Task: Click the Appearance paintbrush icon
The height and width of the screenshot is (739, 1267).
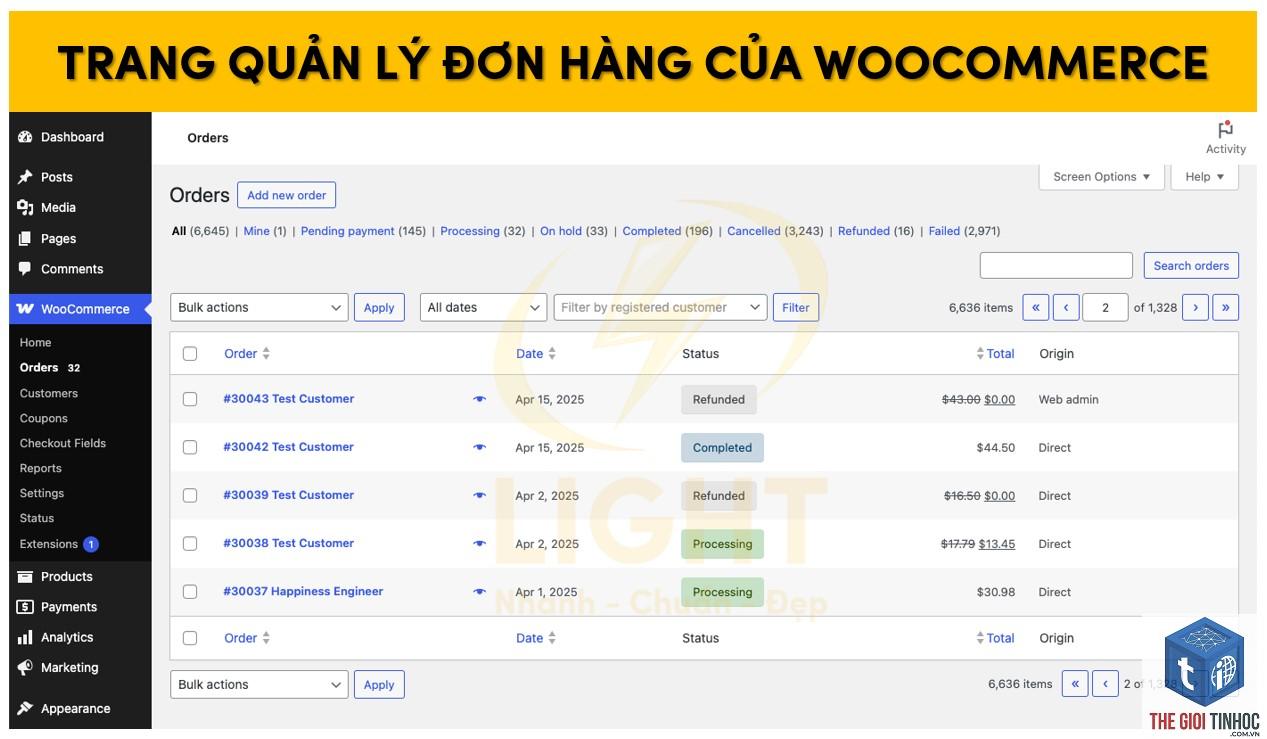Action: pos(25,708)
